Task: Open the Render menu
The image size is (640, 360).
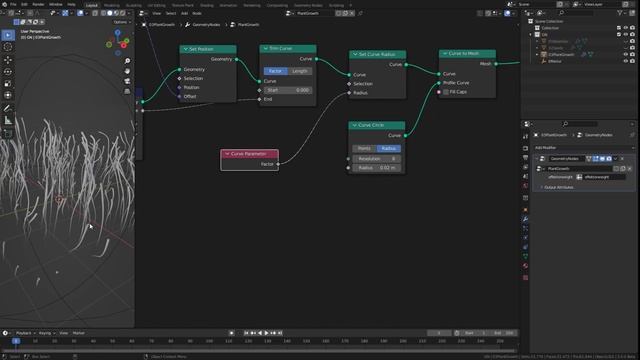Action: (38, 4)
